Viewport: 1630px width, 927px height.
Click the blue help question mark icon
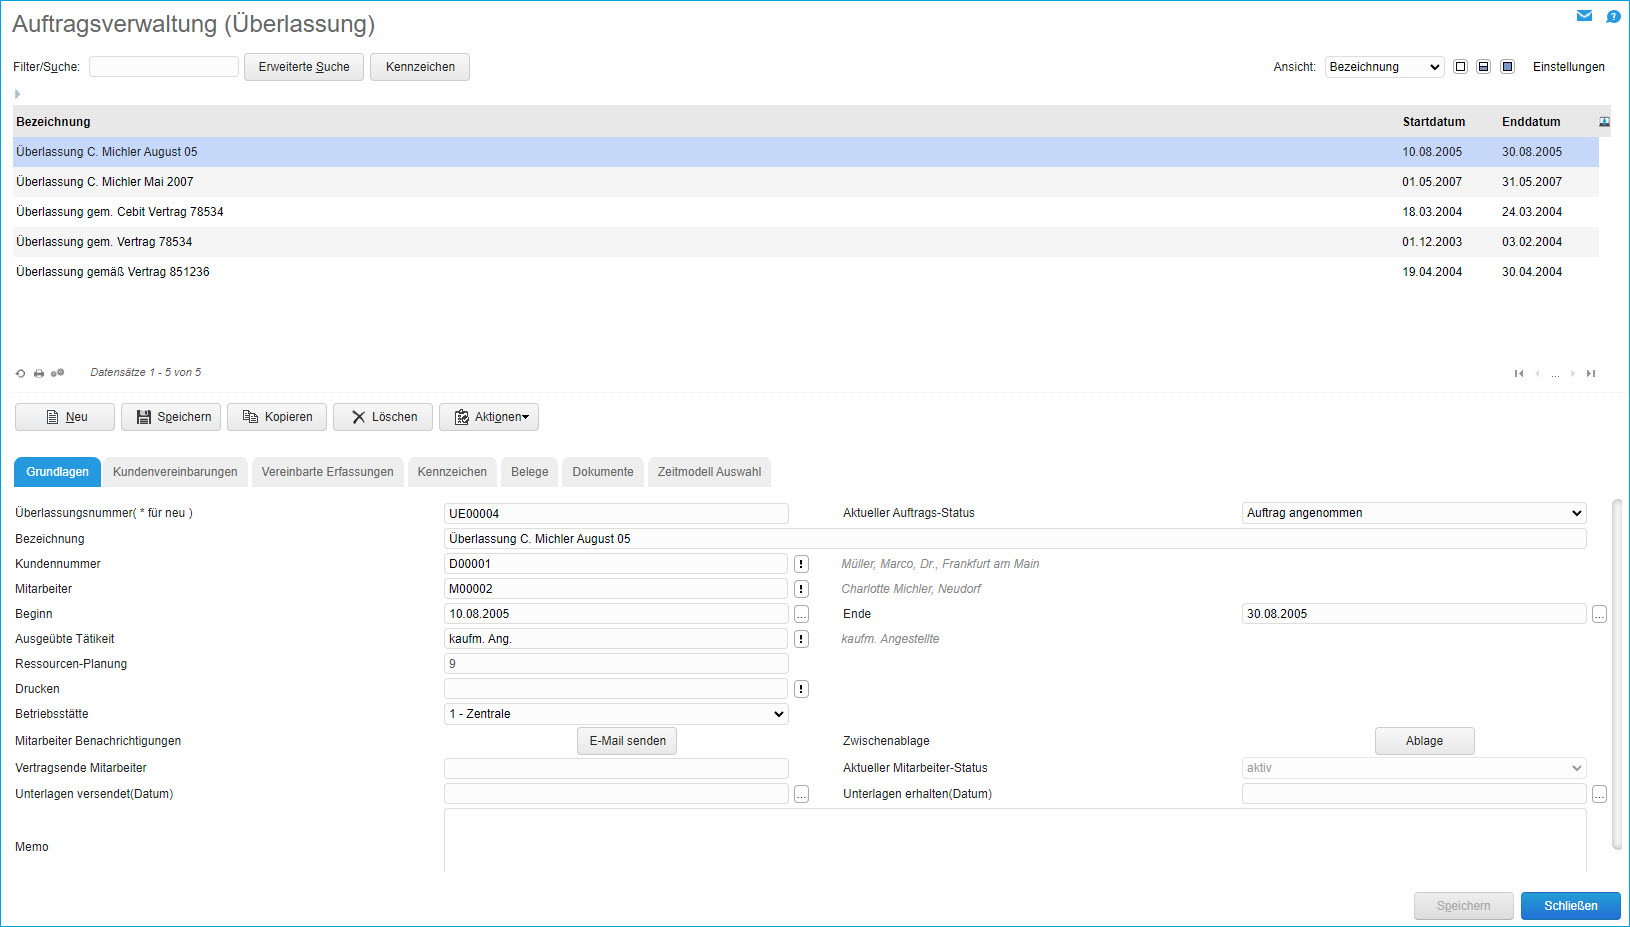1613,16
